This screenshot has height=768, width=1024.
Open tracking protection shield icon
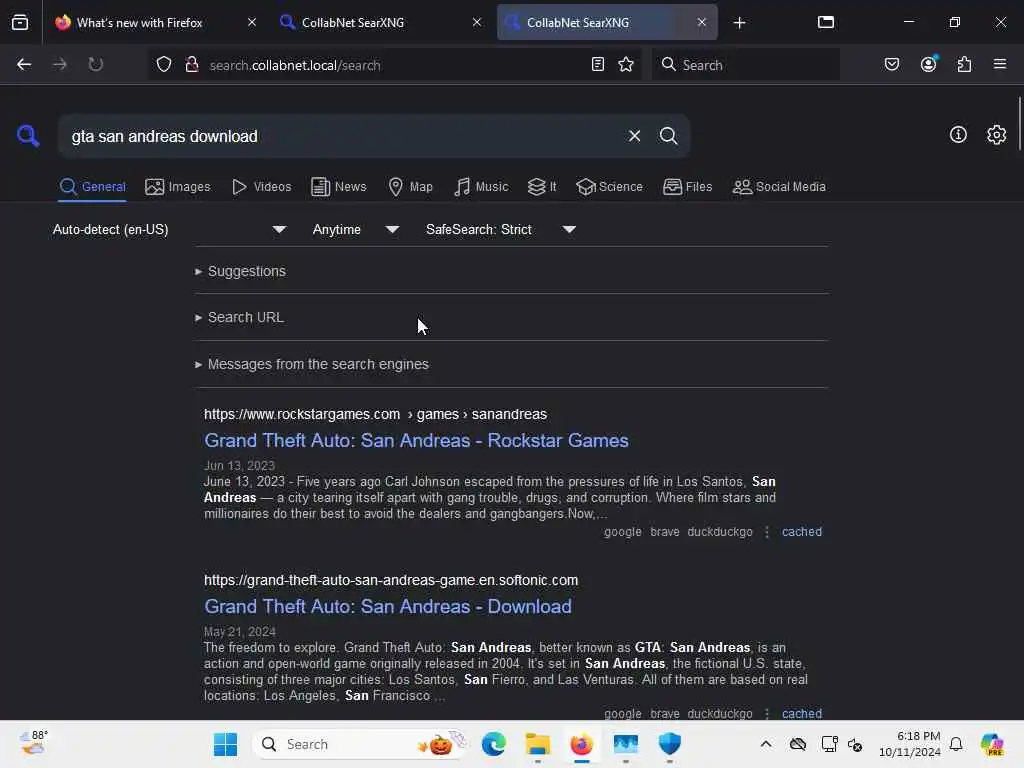[x=164, y=64]
